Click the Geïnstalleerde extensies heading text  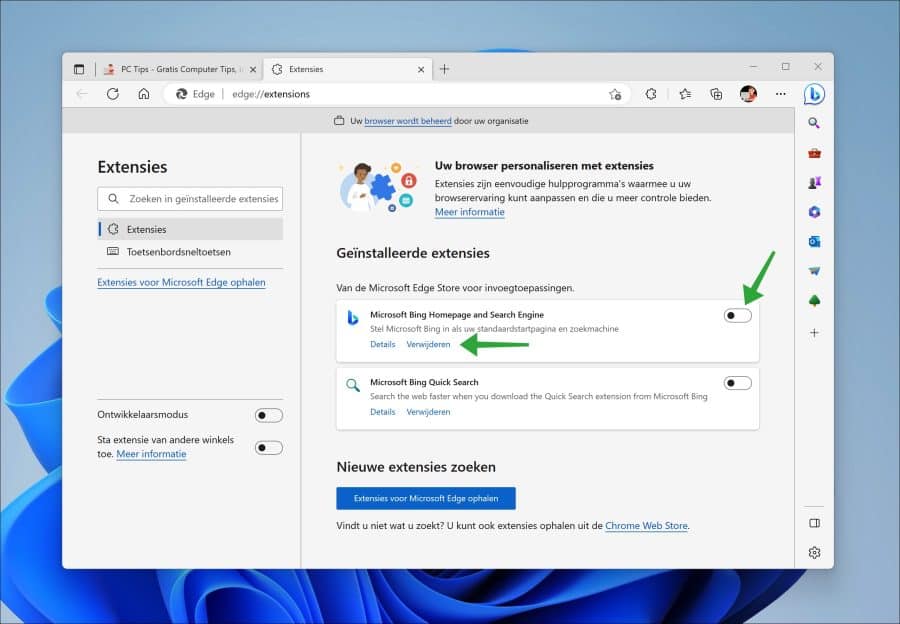pos(413,253)
